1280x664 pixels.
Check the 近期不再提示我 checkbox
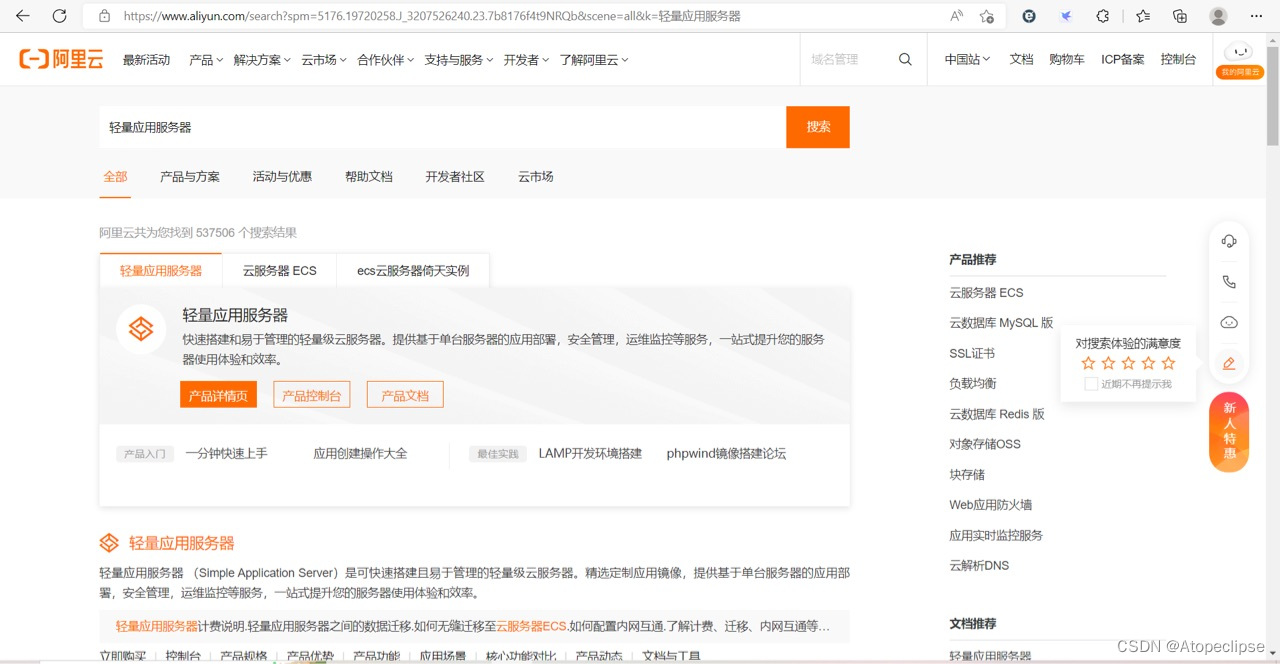pos(1090,384)
